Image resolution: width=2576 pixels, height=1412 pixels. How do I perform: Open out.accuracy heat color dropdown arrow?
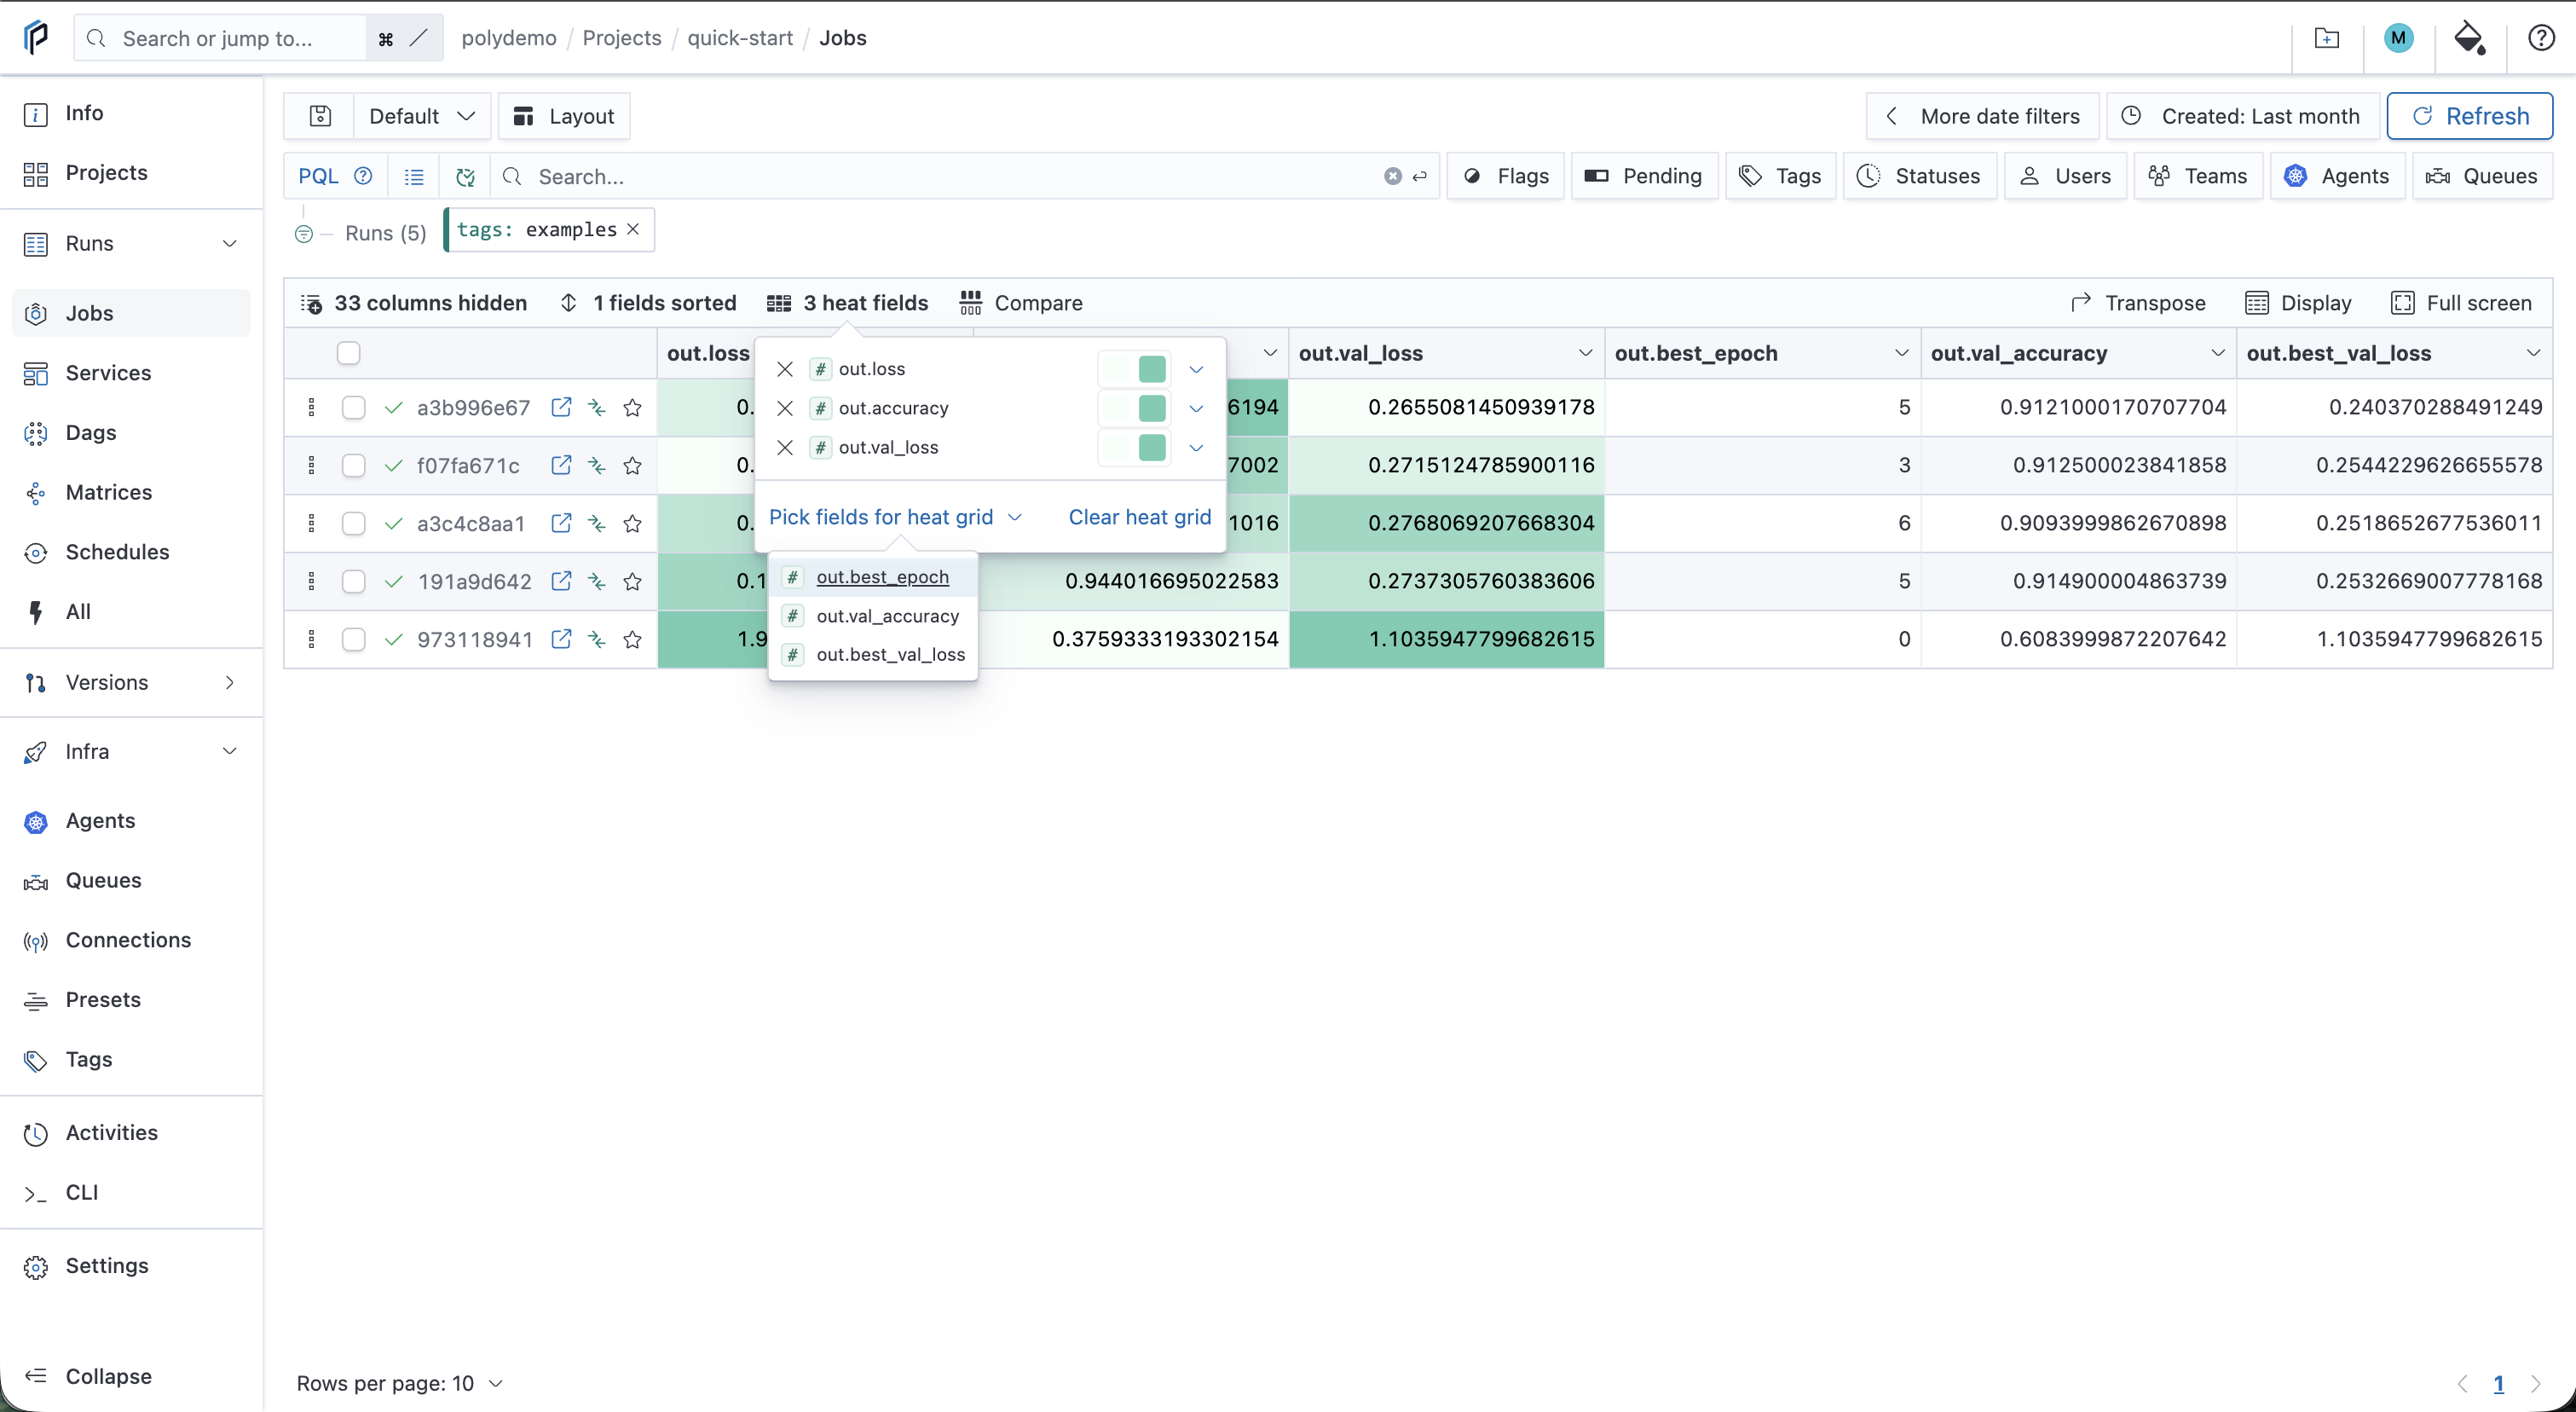pos(1196,408)
